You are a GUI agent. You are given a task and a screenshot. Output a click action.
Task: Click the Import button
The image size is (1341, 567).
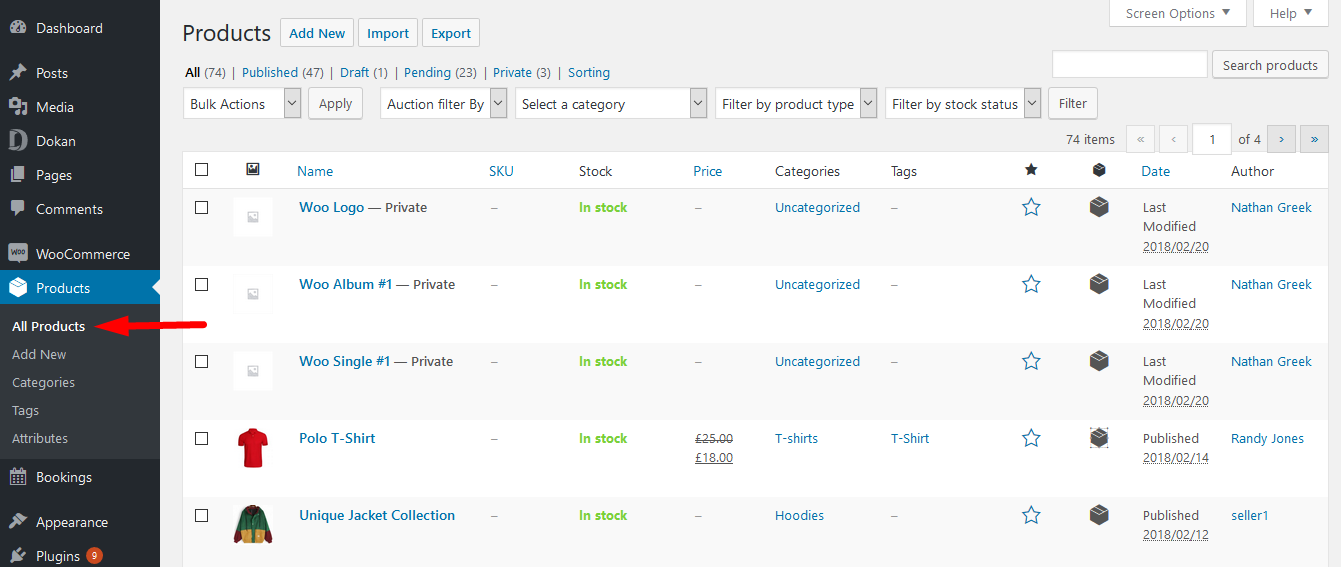pyautogui.click(x=388, y=33)
